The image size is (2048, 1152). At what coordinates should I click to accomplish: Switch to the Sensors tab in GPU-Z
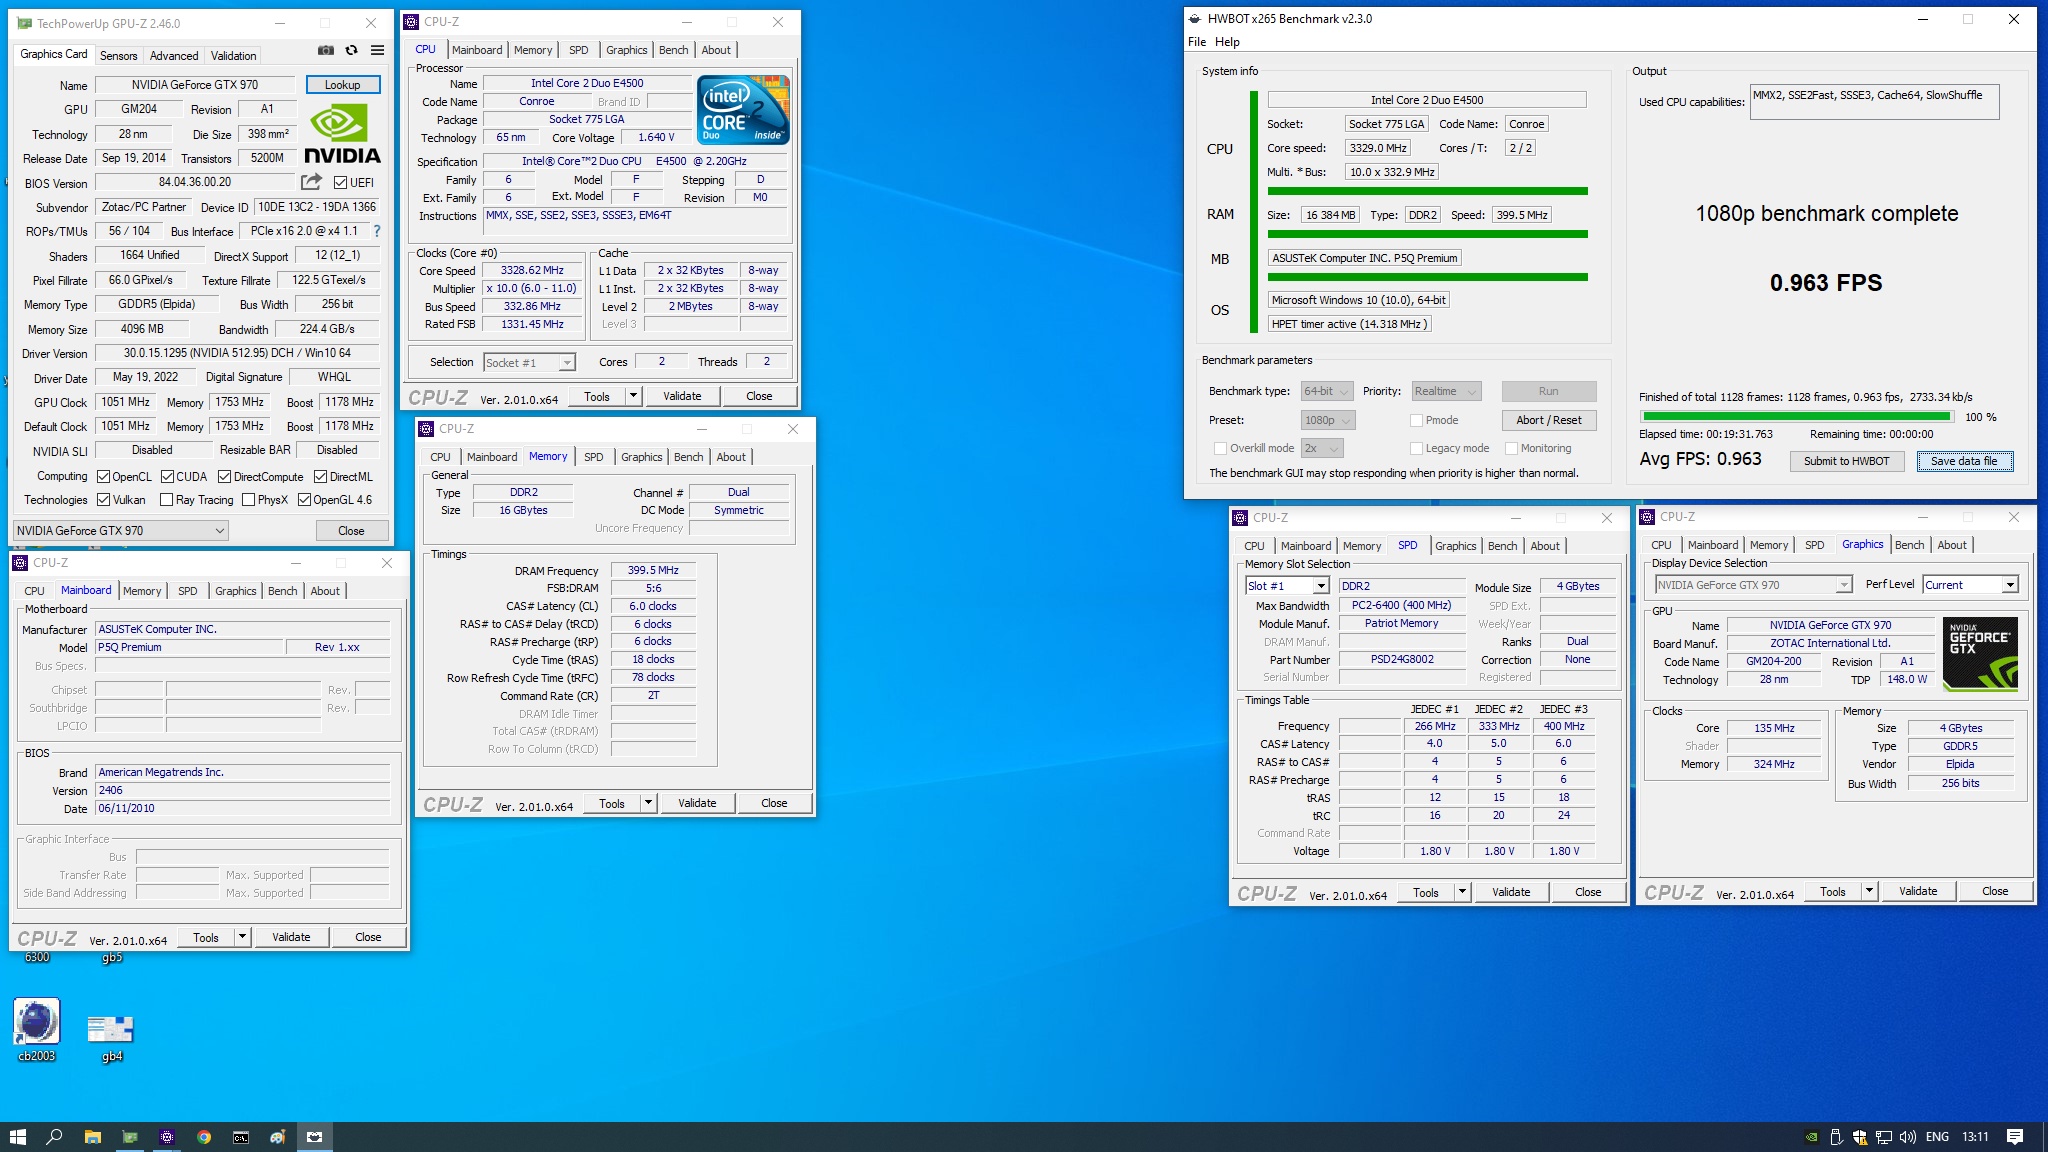(118, 55)
